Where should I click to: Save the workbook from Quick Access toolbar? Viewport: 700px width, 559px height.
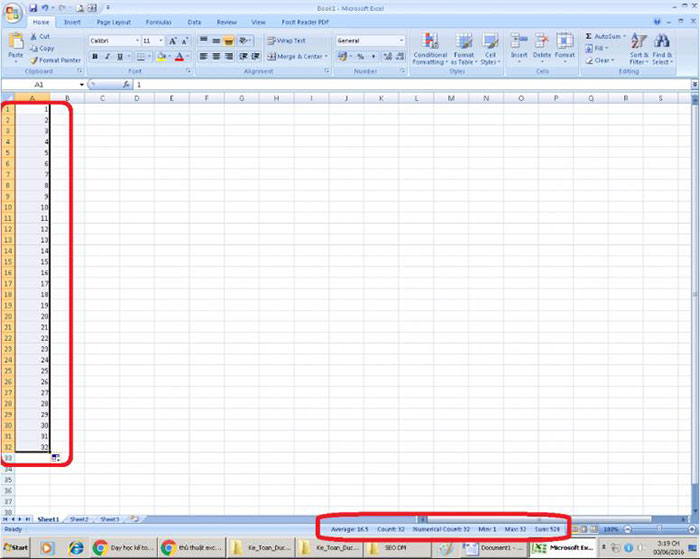click(x=33, y=8)
